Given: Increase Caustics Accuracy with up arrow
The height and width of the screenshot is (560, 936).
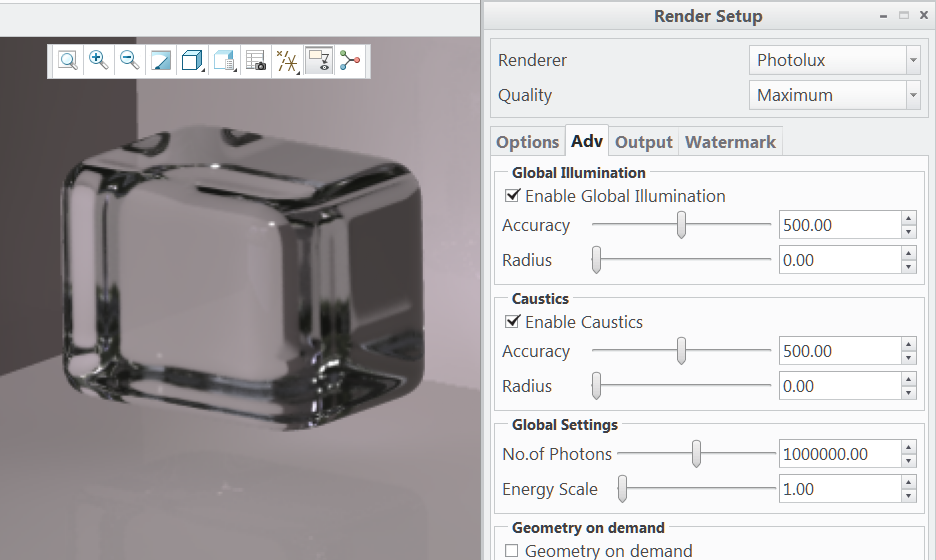Looking at the screenshot, I should (909, 344).
